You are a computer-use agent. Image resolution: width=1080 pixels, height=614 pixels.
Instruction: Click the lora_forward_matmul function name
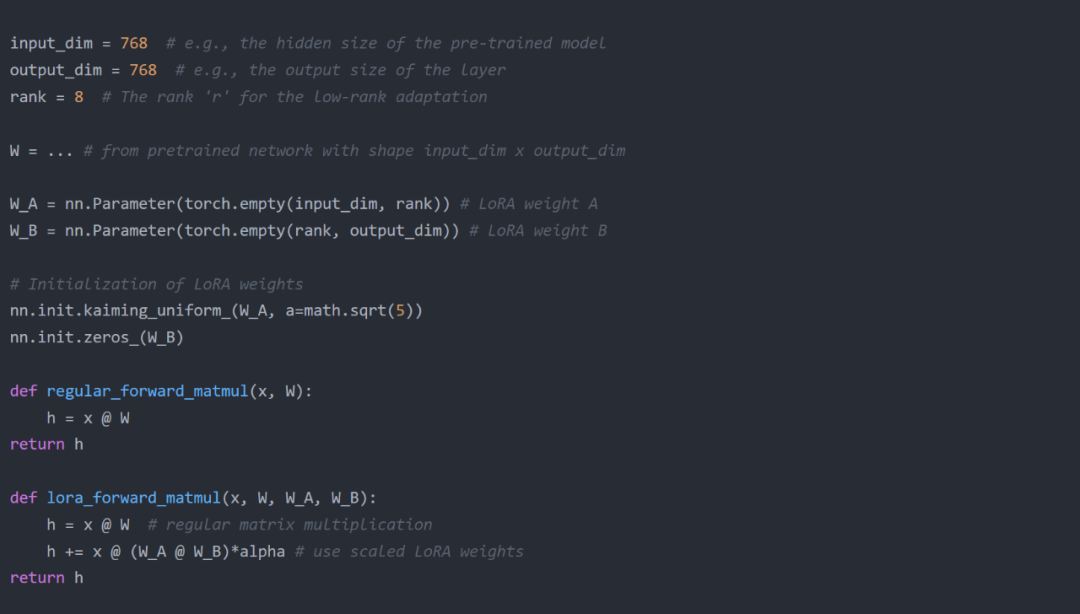pyautogui.click(x=133, y=498)
